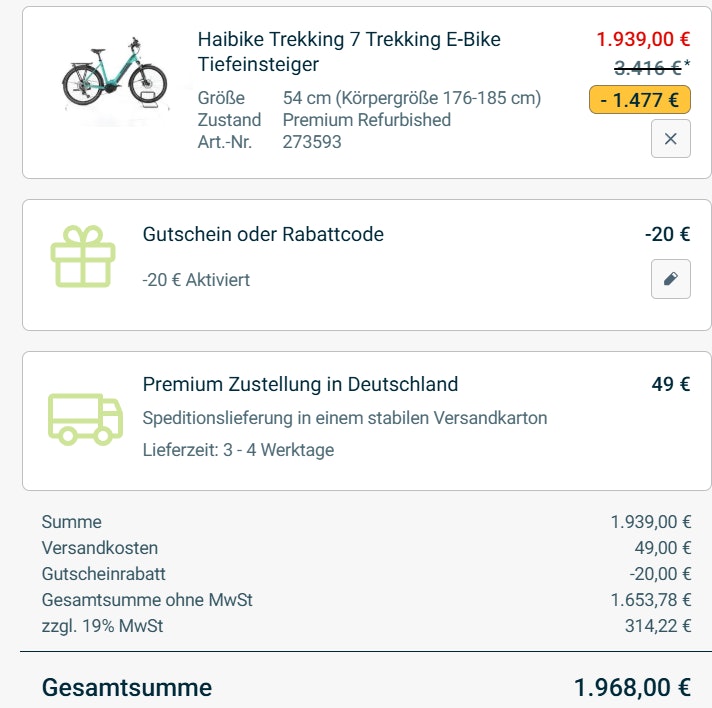This screenshot has width=712, height=708.
Task: Click the Lieferzeit 3 - 4 Werktage text
Action: [238, 450]
